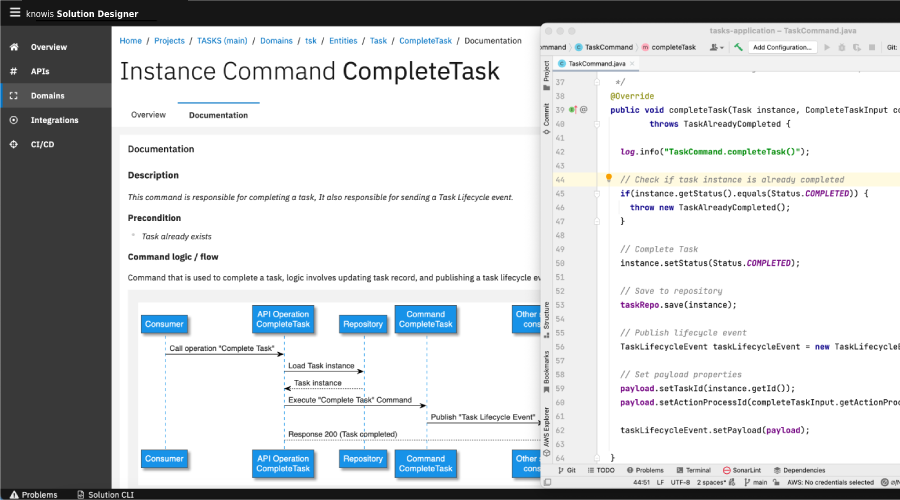This screenshot has height=500, width=900.
Task: Click line number 50 in editor gutter
Action: (560, 263)
